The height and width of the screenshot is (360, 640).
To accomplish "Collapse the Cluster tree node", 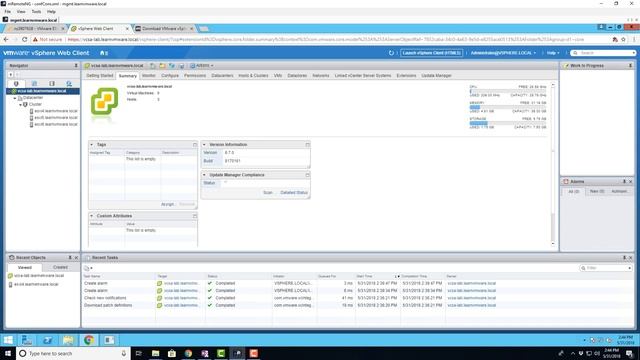I will pyautogui.click(x=20, y=104).
